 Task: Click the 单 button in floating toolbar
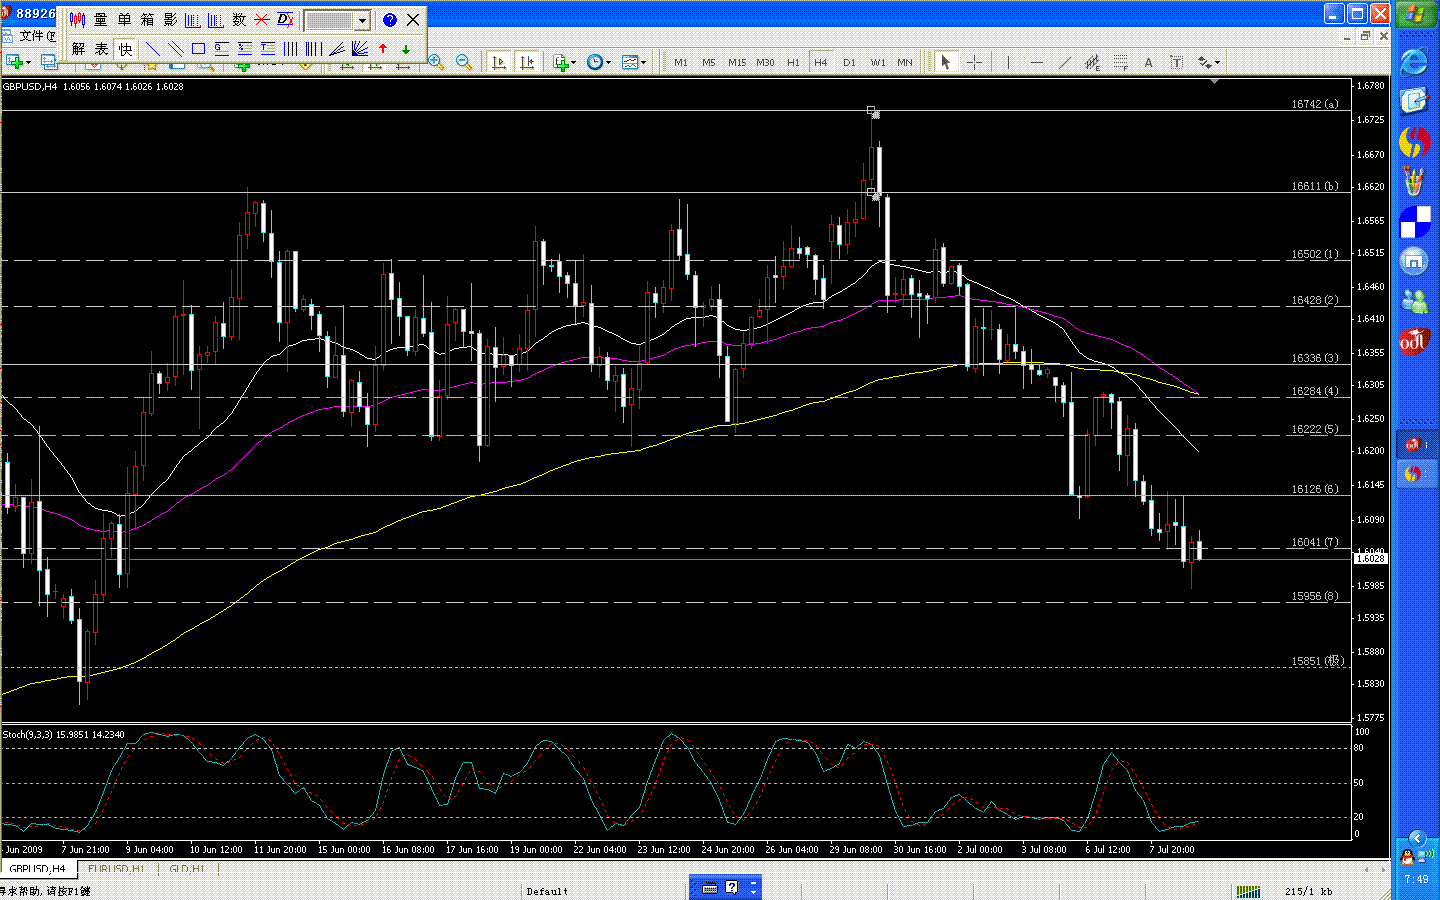124,20
